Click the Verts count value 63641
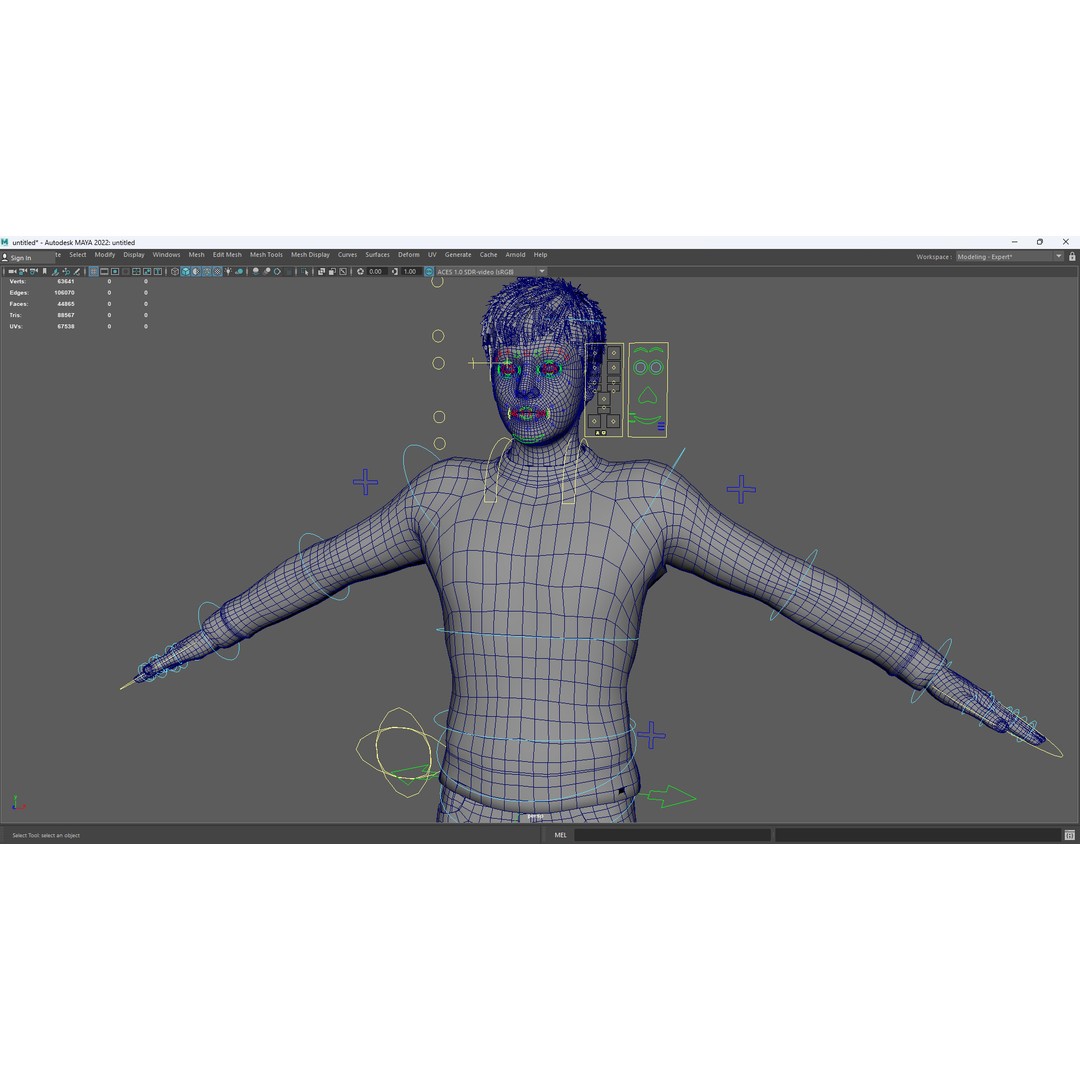Viewport: 1080px width, 1080px height. [x=65, y=282]
